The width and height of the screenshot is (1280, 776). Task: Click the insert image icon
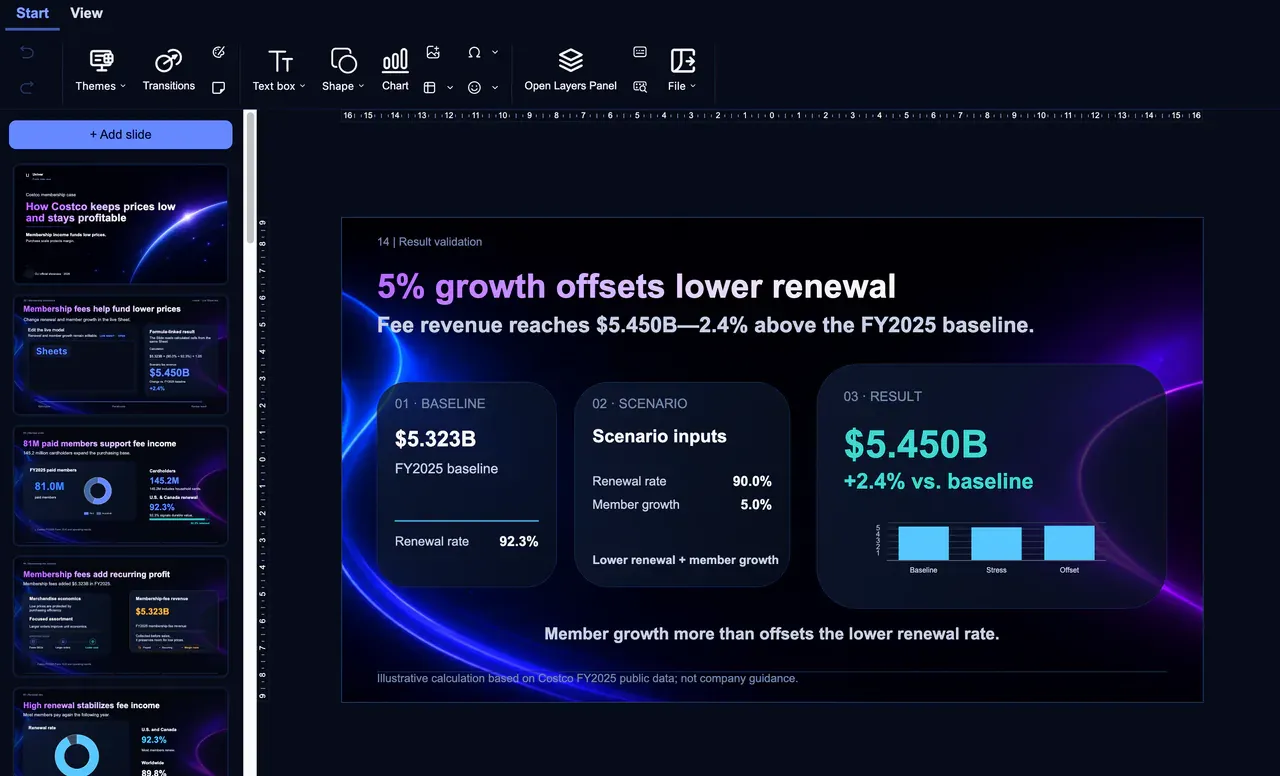click(433, 52)
